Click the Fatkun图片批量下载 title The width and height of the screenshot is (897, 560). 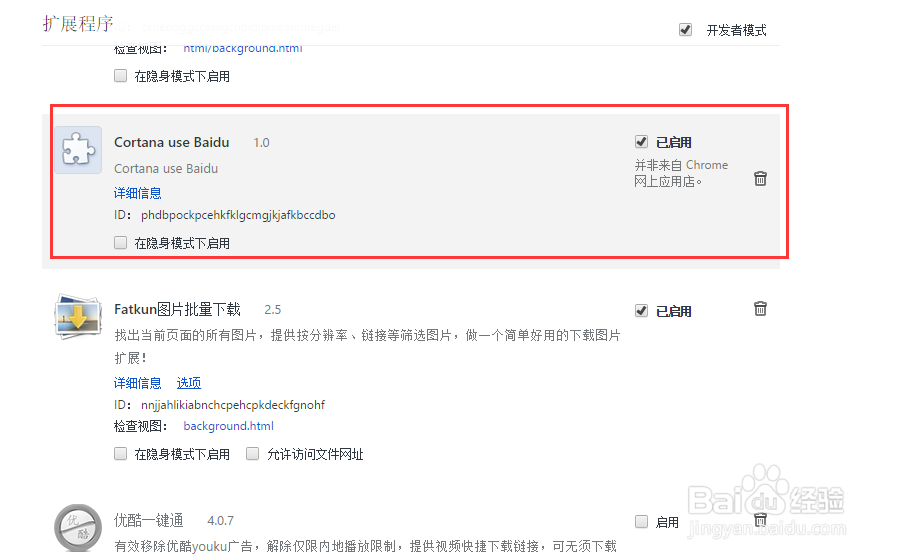pyautogui.click(x=177, y=309)
